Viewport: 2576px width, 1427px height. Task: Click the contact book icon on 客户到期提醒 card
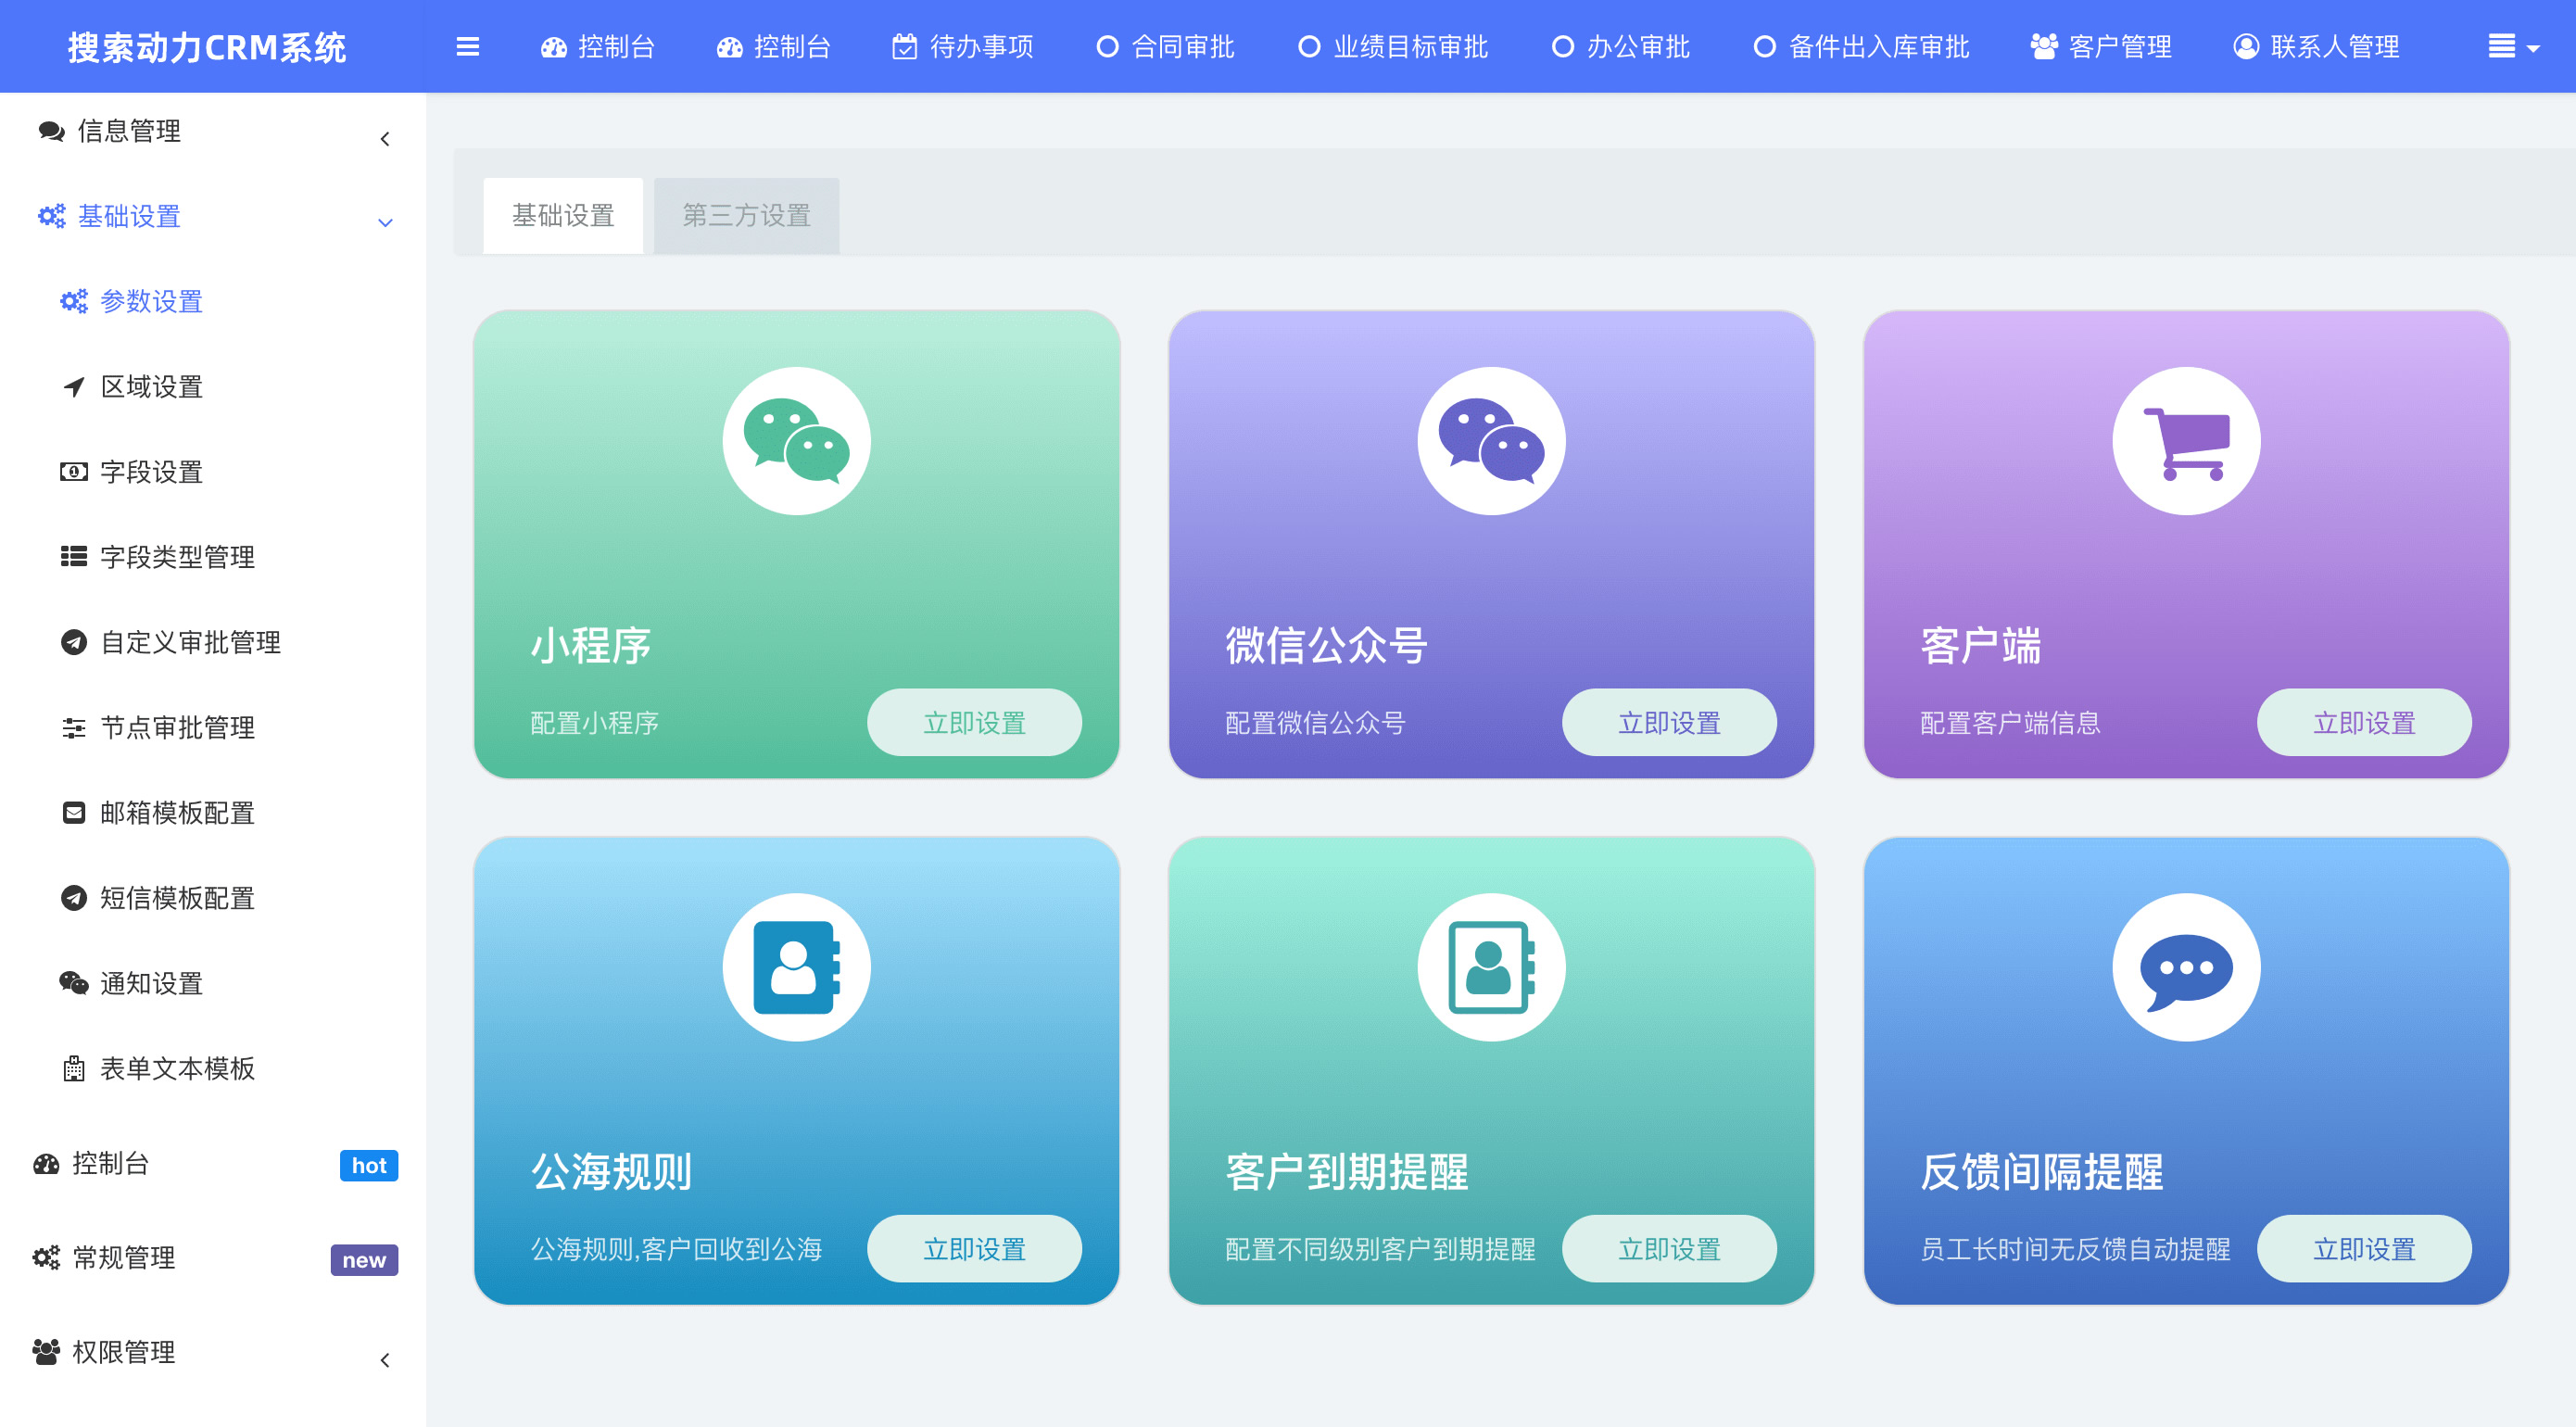(x=1491, y=968)
